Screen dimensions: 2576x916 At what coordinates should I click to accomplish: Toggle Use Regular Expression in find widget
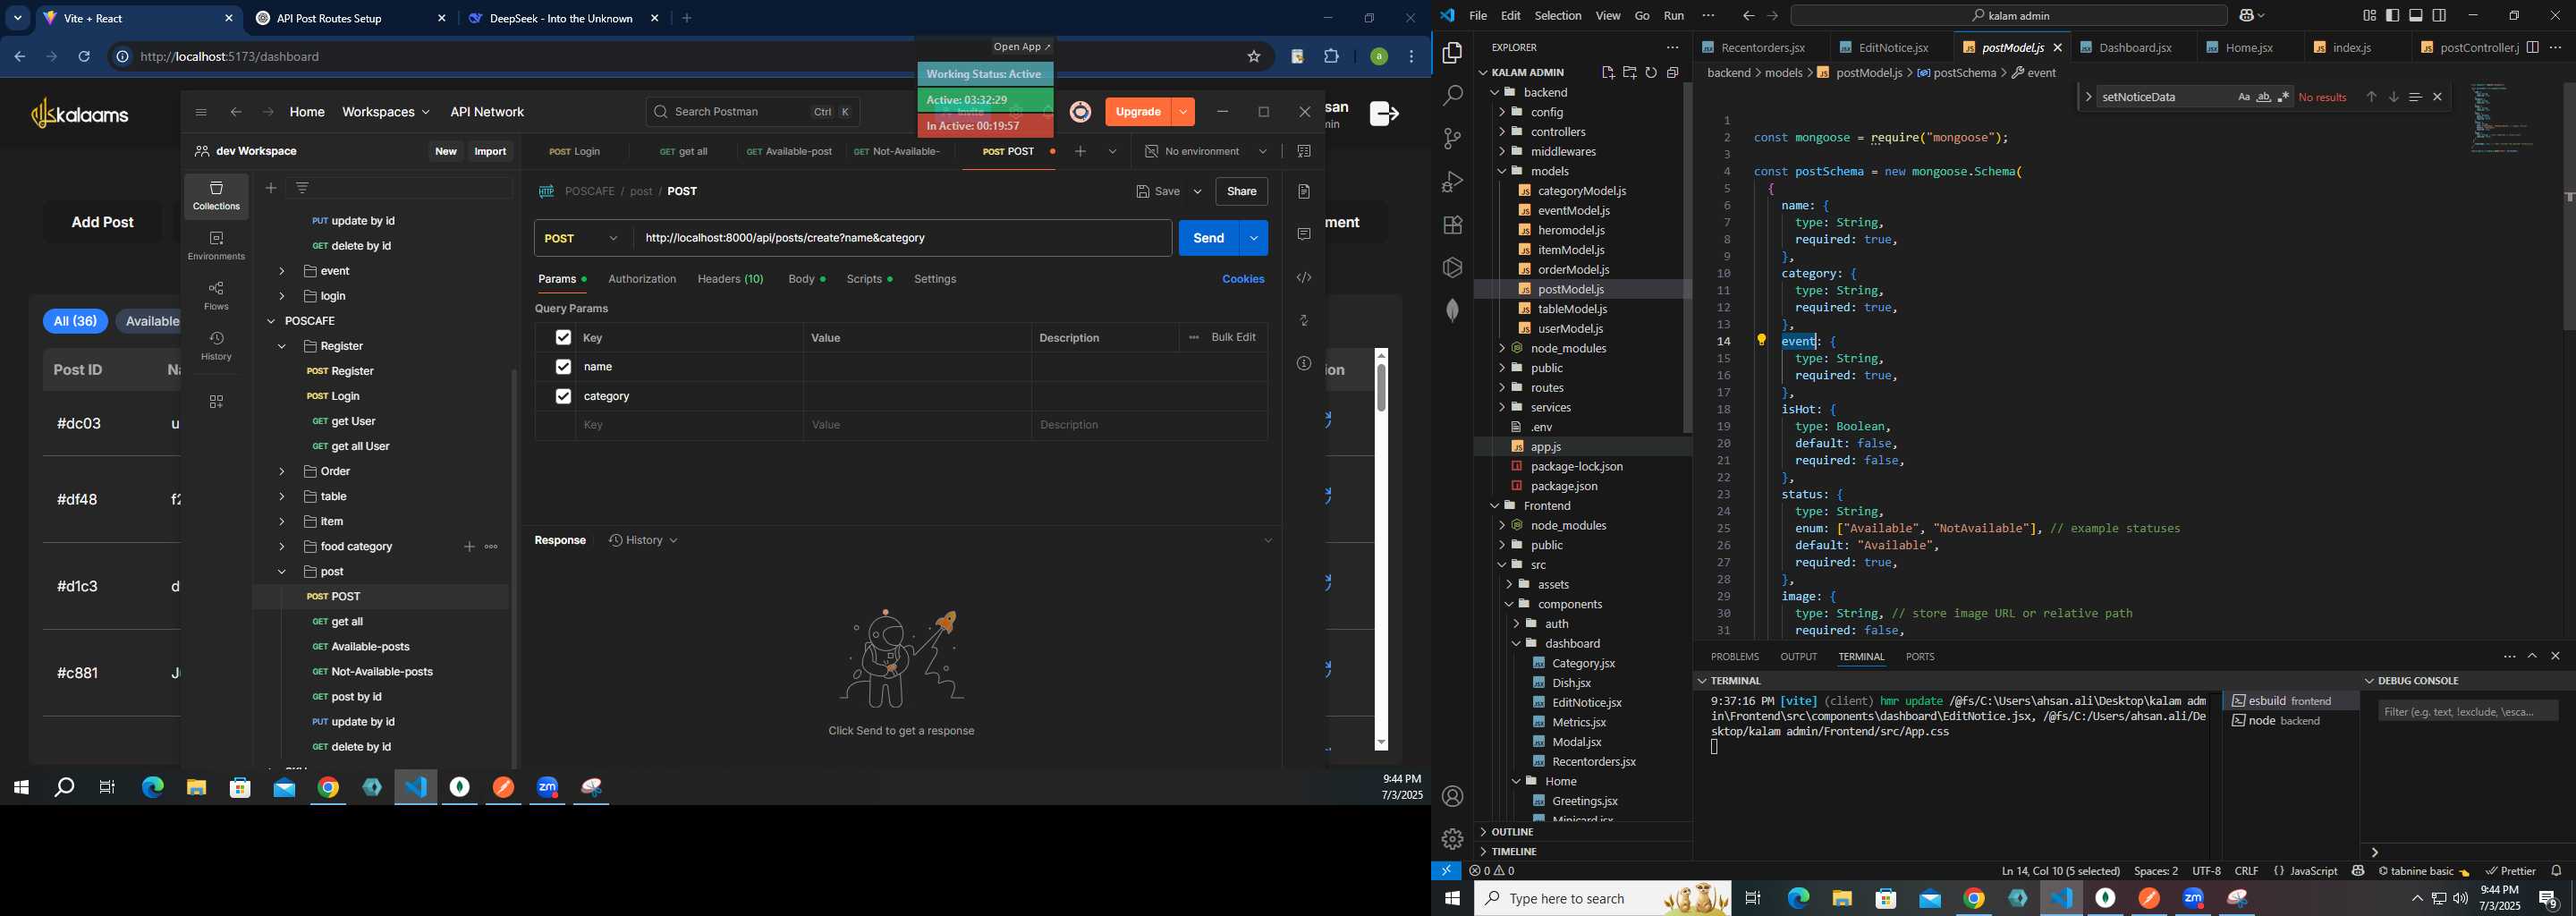pyautogui.click(x=2283, y=97)
